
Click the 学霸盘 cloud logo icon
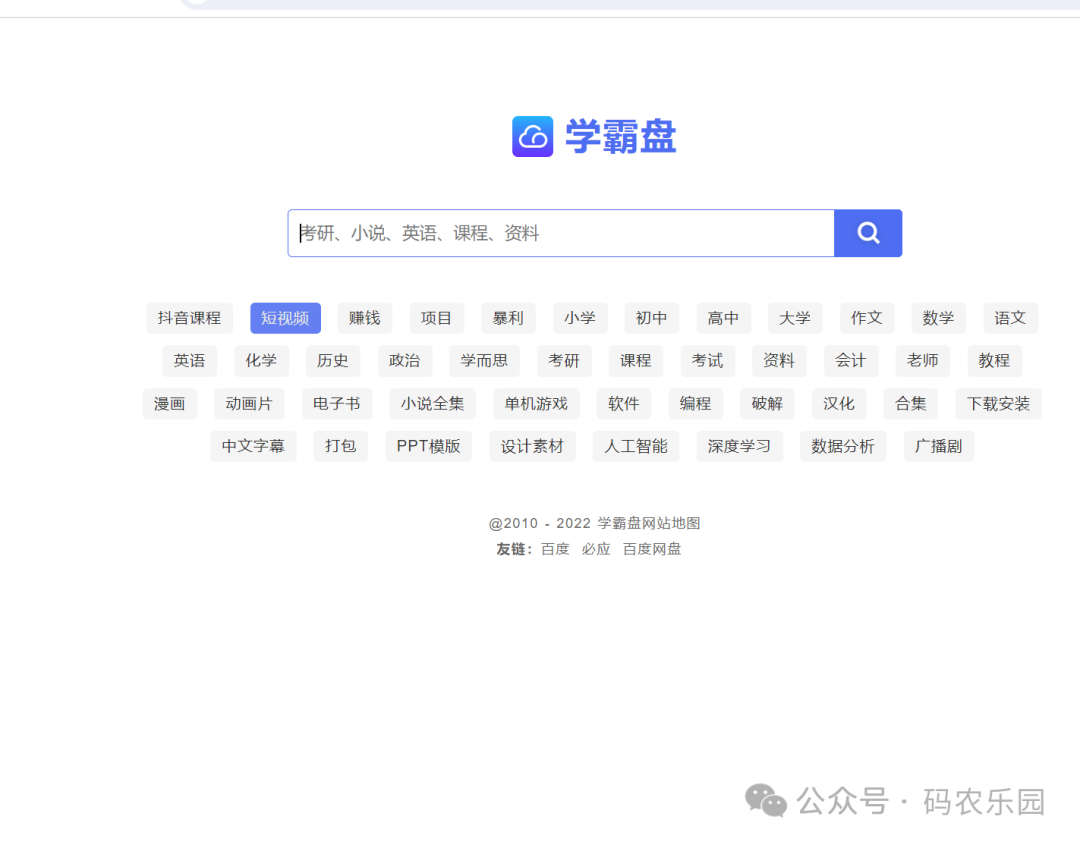coord(532,135)
